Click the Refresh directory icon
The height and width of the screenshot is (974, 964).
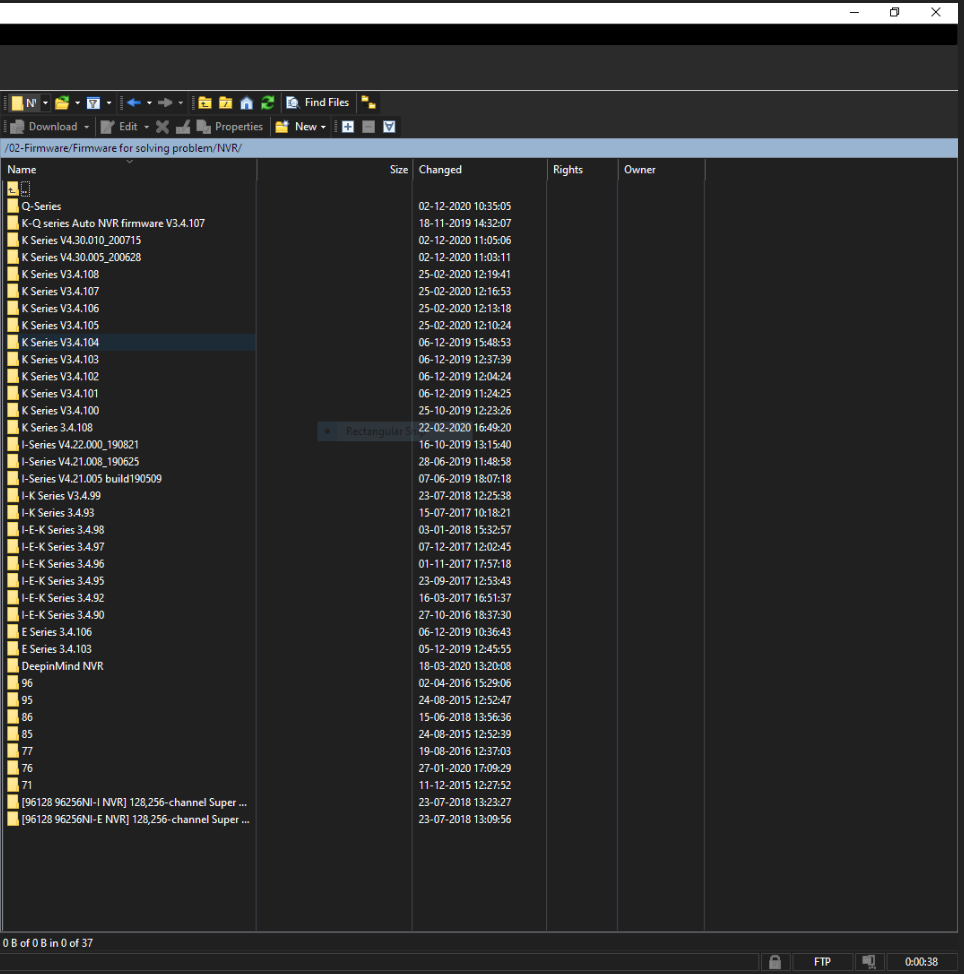267,103
